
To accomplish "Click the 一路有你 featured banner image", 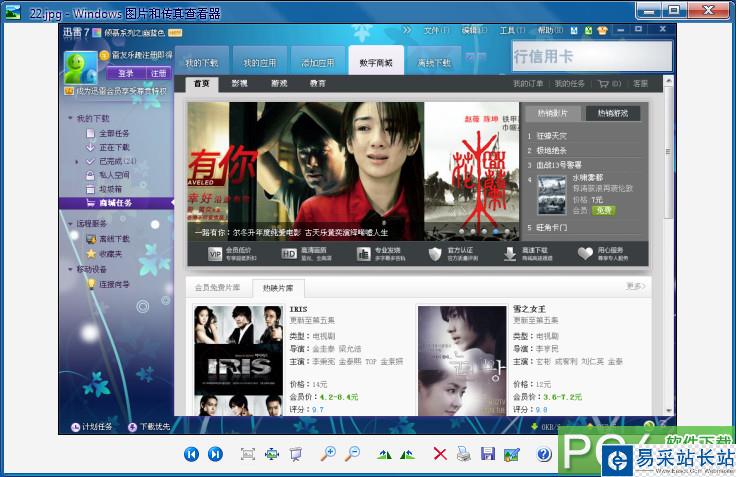I will pos(306,171).
